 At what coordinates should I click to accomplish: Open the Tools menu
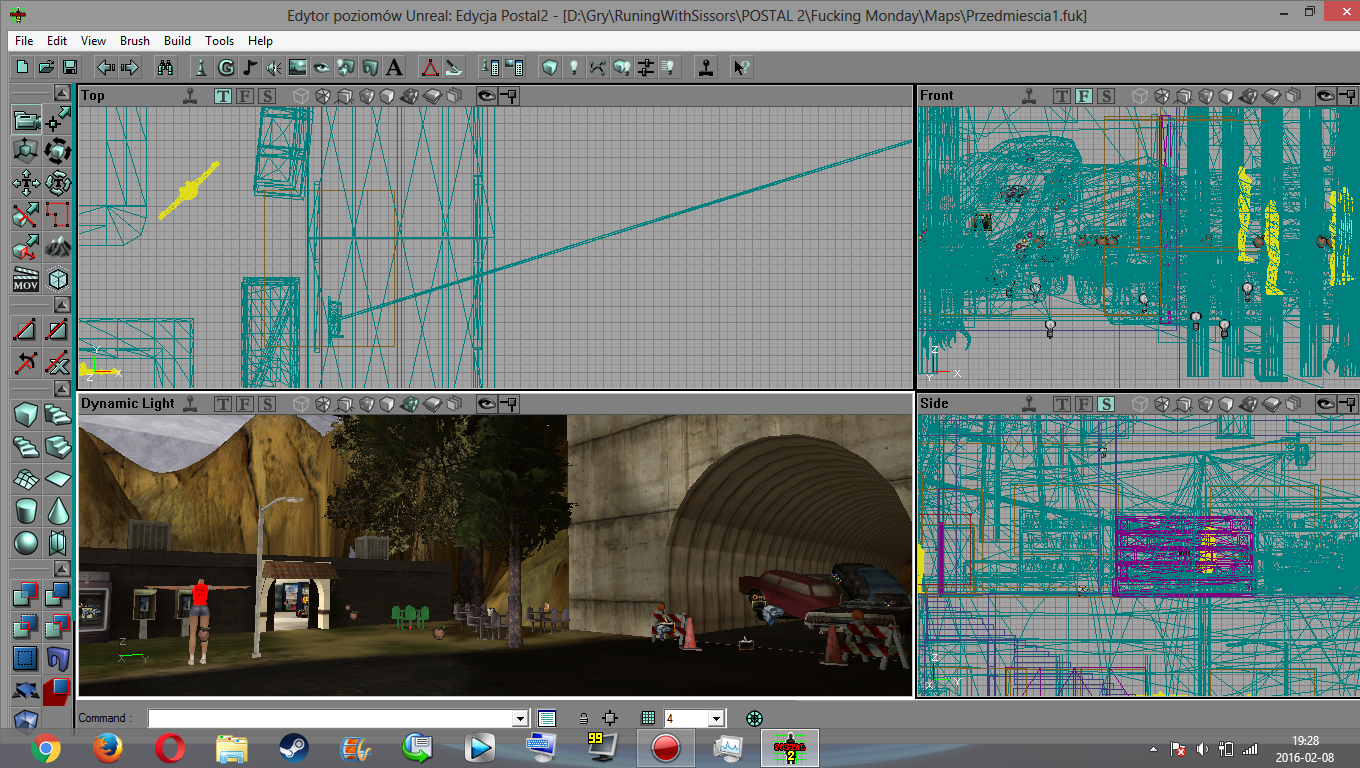219,41
